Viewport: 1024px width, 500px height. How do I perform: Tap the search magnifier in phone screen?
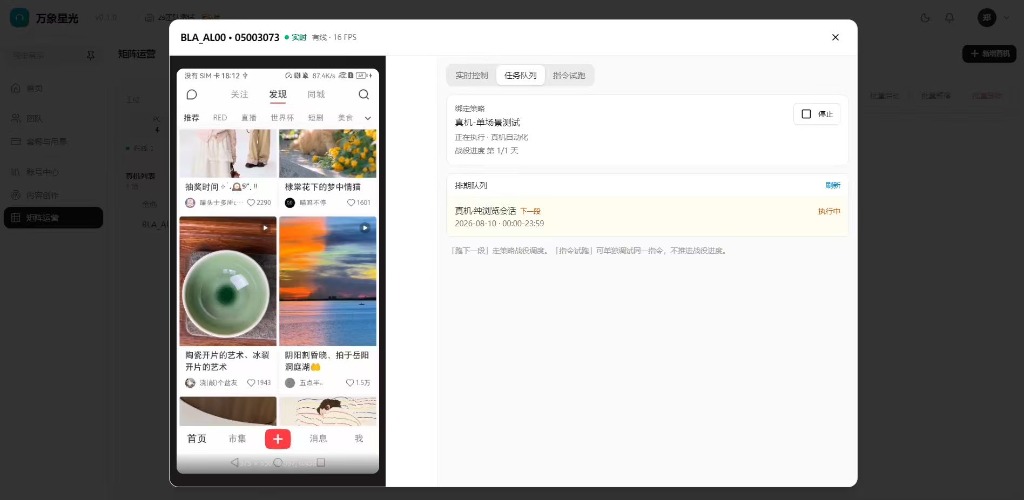click(x=364, y=95)
